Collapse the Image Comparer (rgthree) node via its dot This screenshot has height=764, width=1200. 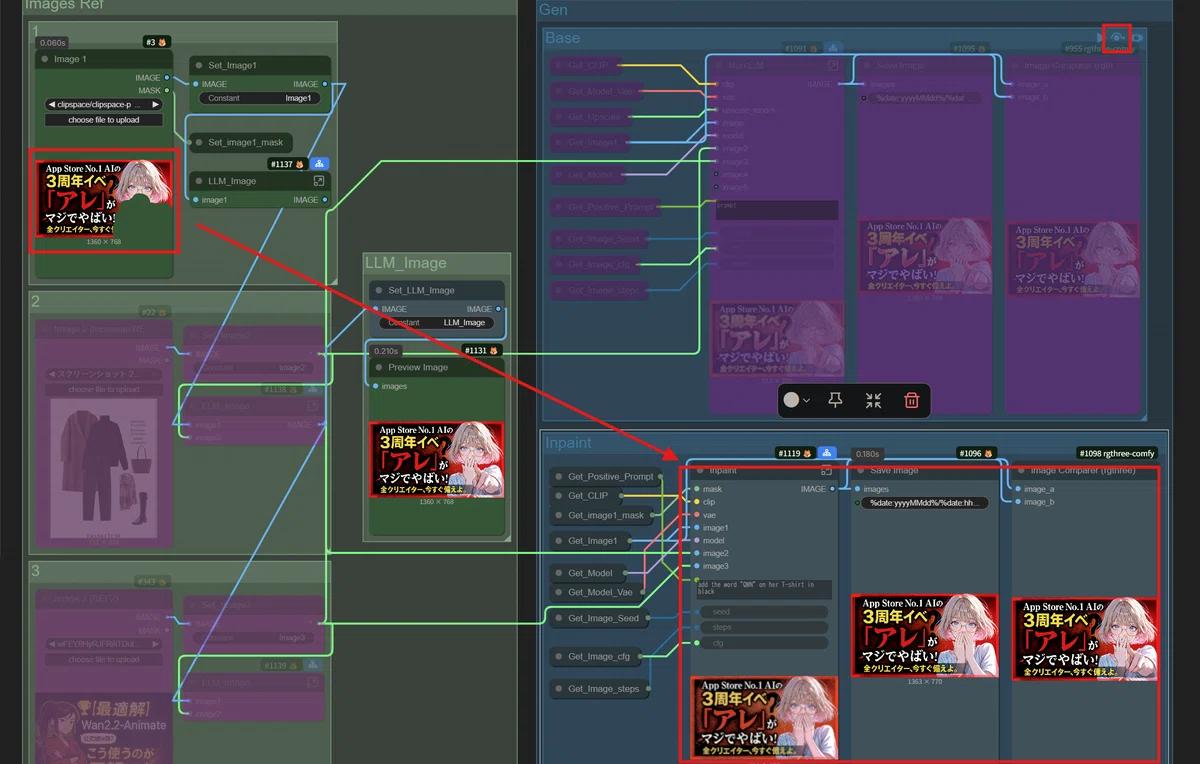(x=1019, y=470)
